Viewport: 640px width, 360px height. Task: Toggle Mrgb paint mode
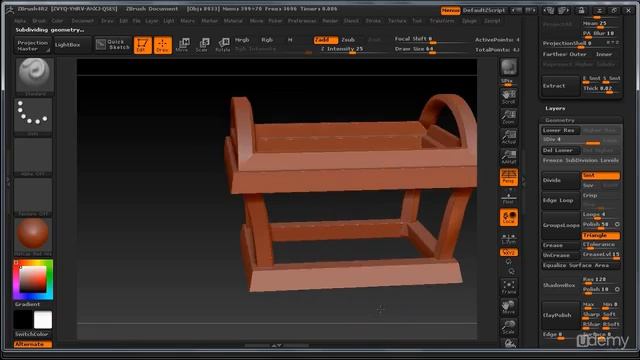click(242, 40)
